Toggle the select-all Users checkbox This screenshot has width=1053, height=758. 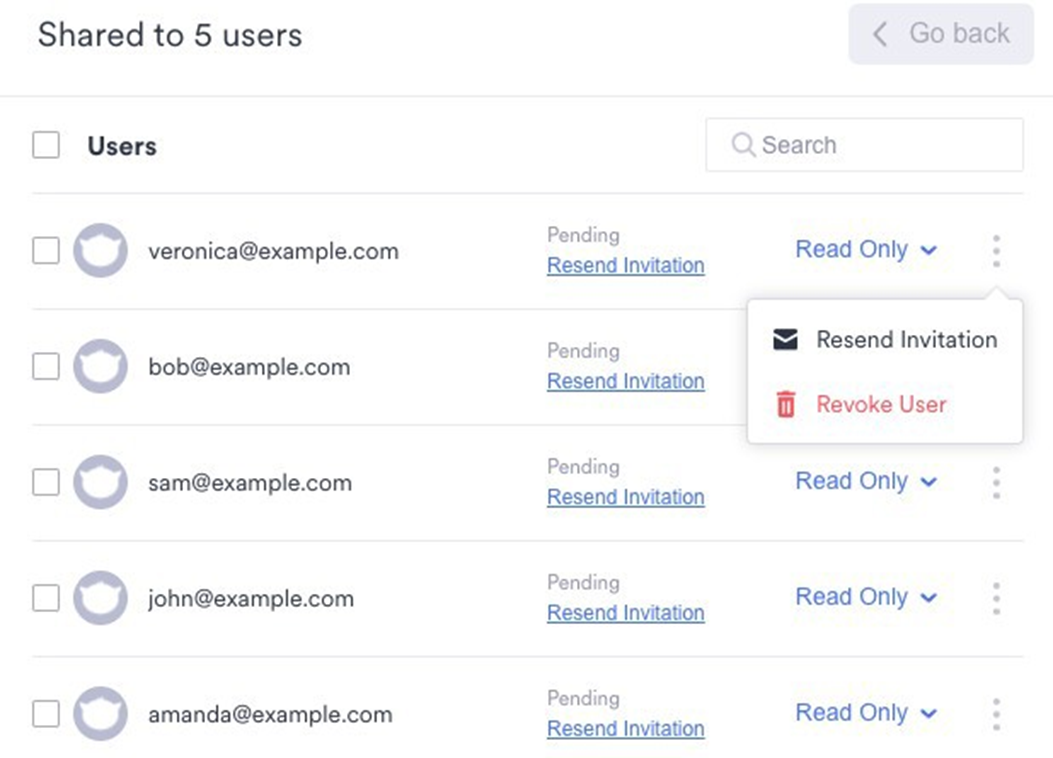click(46, 145)
